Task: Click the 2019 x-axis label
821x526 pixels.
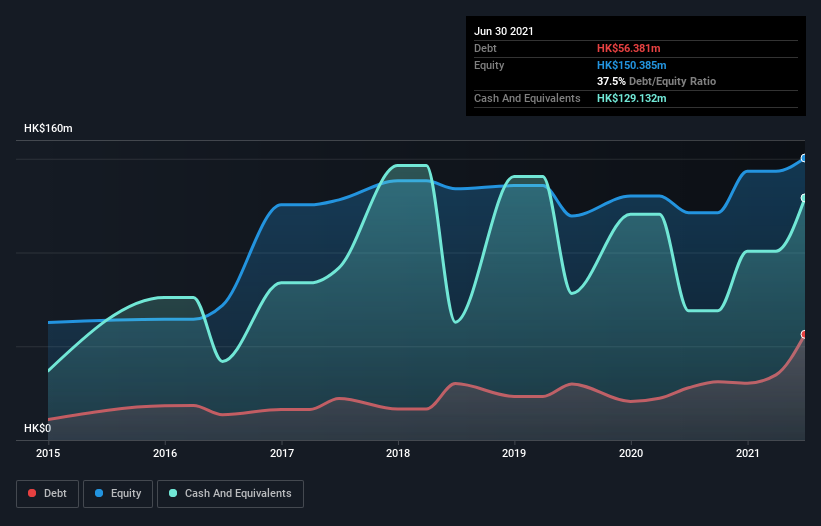Action: (514, 453)
